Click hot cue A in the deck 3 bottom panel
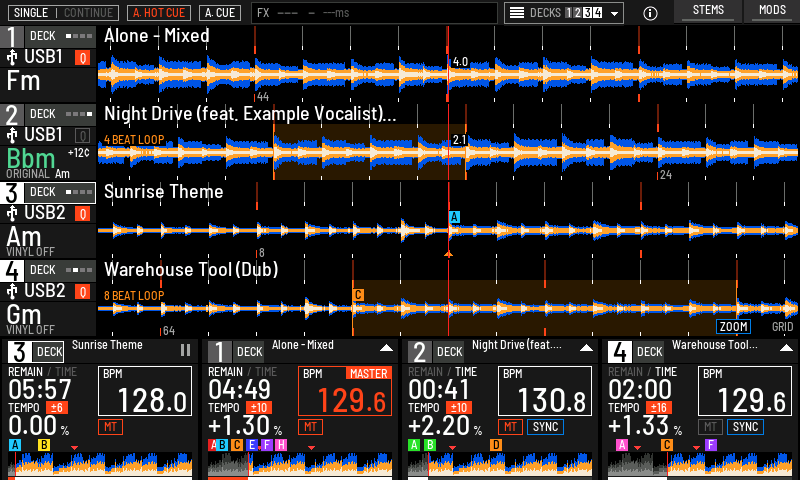 click(x=15, y=445)
